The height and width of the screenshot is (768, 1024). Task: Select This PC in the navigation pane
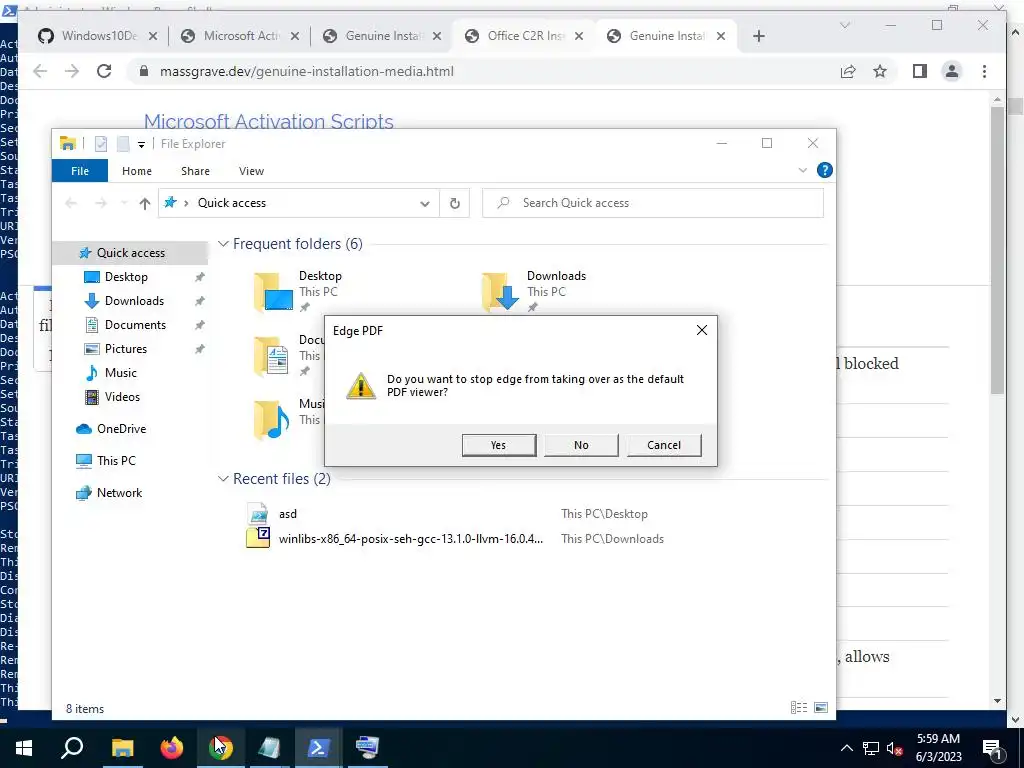click(116, 461)
